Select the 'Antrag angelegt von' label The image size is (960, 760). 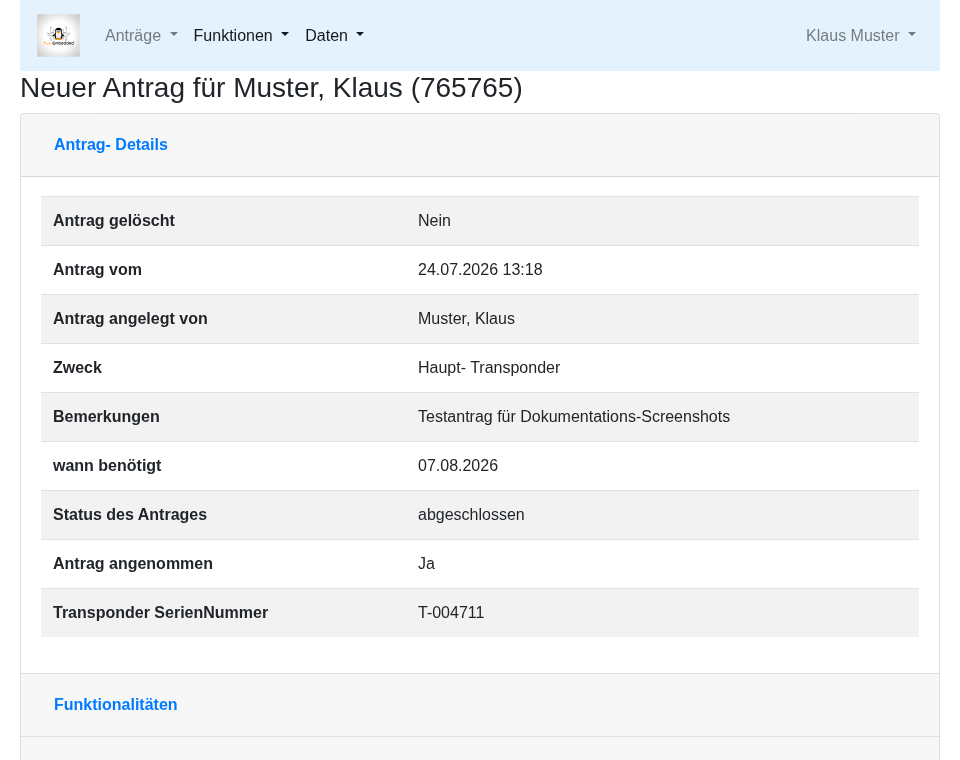130,318
